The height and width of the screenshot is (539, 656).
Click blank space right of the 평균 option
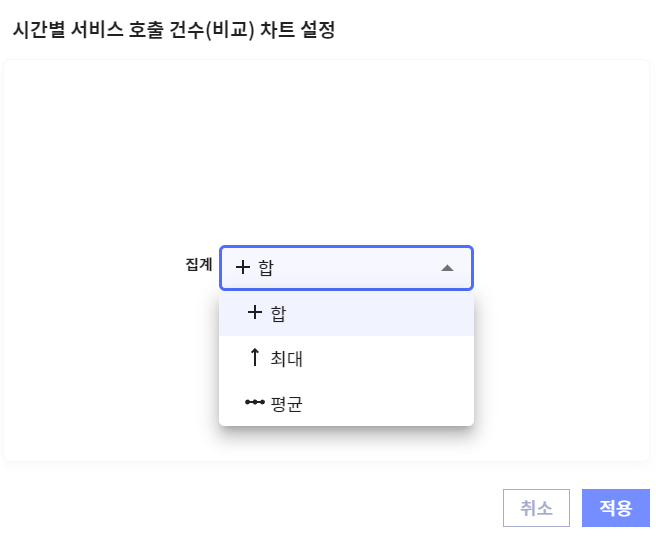[400, 404]
